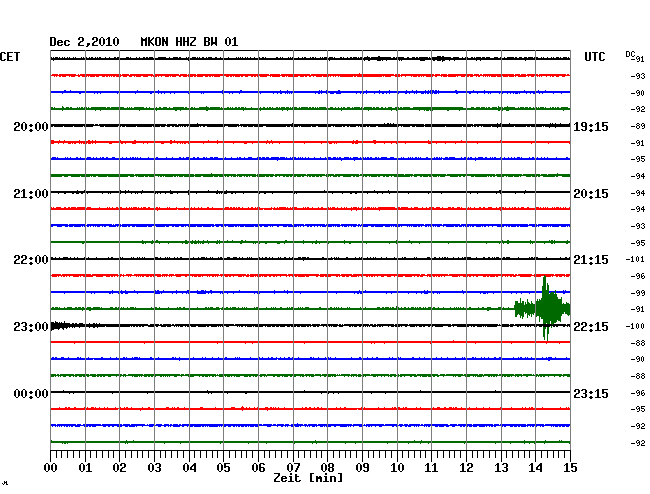Click minute tick label 02
This screenshot has width=650, height=494.
pyautogui.click(x=119, y=468)
